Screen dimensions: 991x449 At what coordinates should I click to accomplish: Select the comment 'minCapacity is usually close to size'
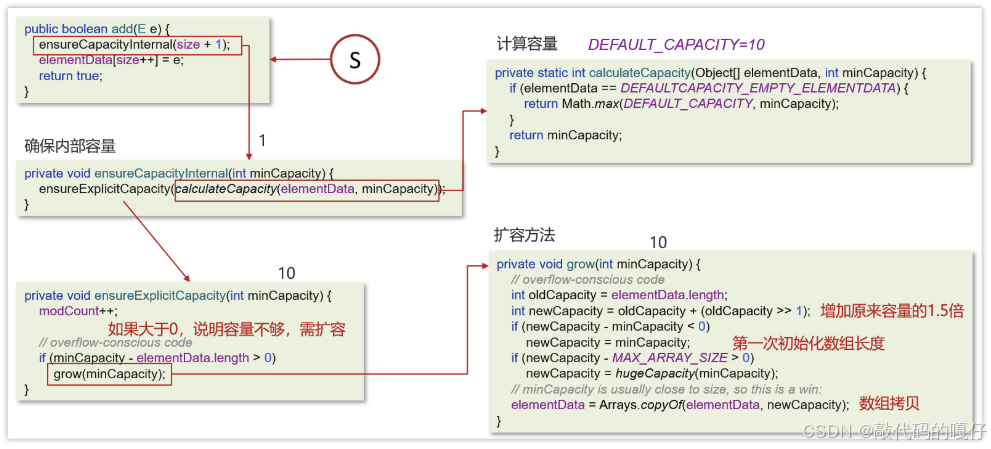[664, 389]
